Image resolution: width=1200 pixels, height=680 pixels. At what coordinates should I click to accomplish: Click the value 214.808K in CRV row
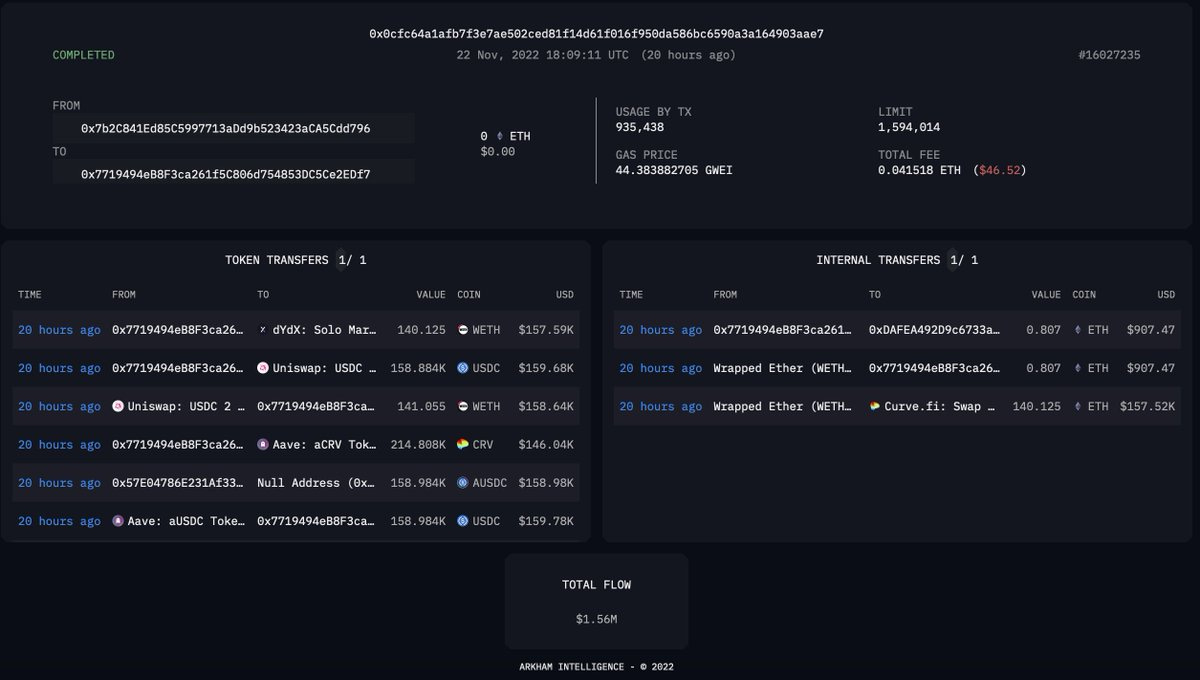pyautogui.click(x=417, y=444)
